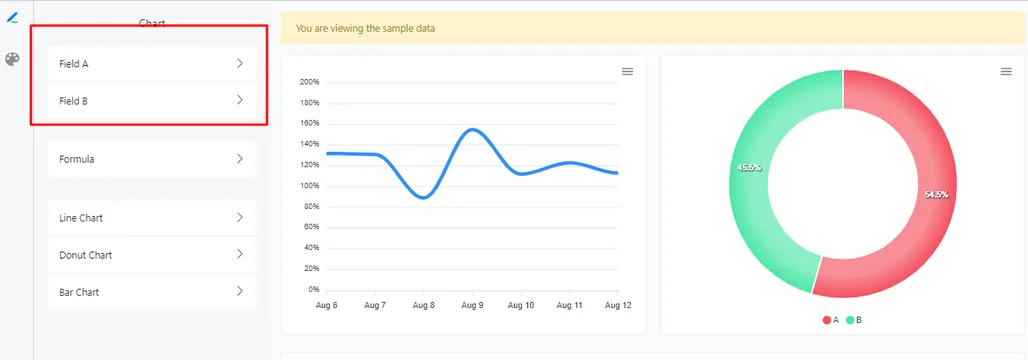Expand the Donut Chart chevron arrow
This screenshot has width=1028, height=360.
tap(240, 254)
